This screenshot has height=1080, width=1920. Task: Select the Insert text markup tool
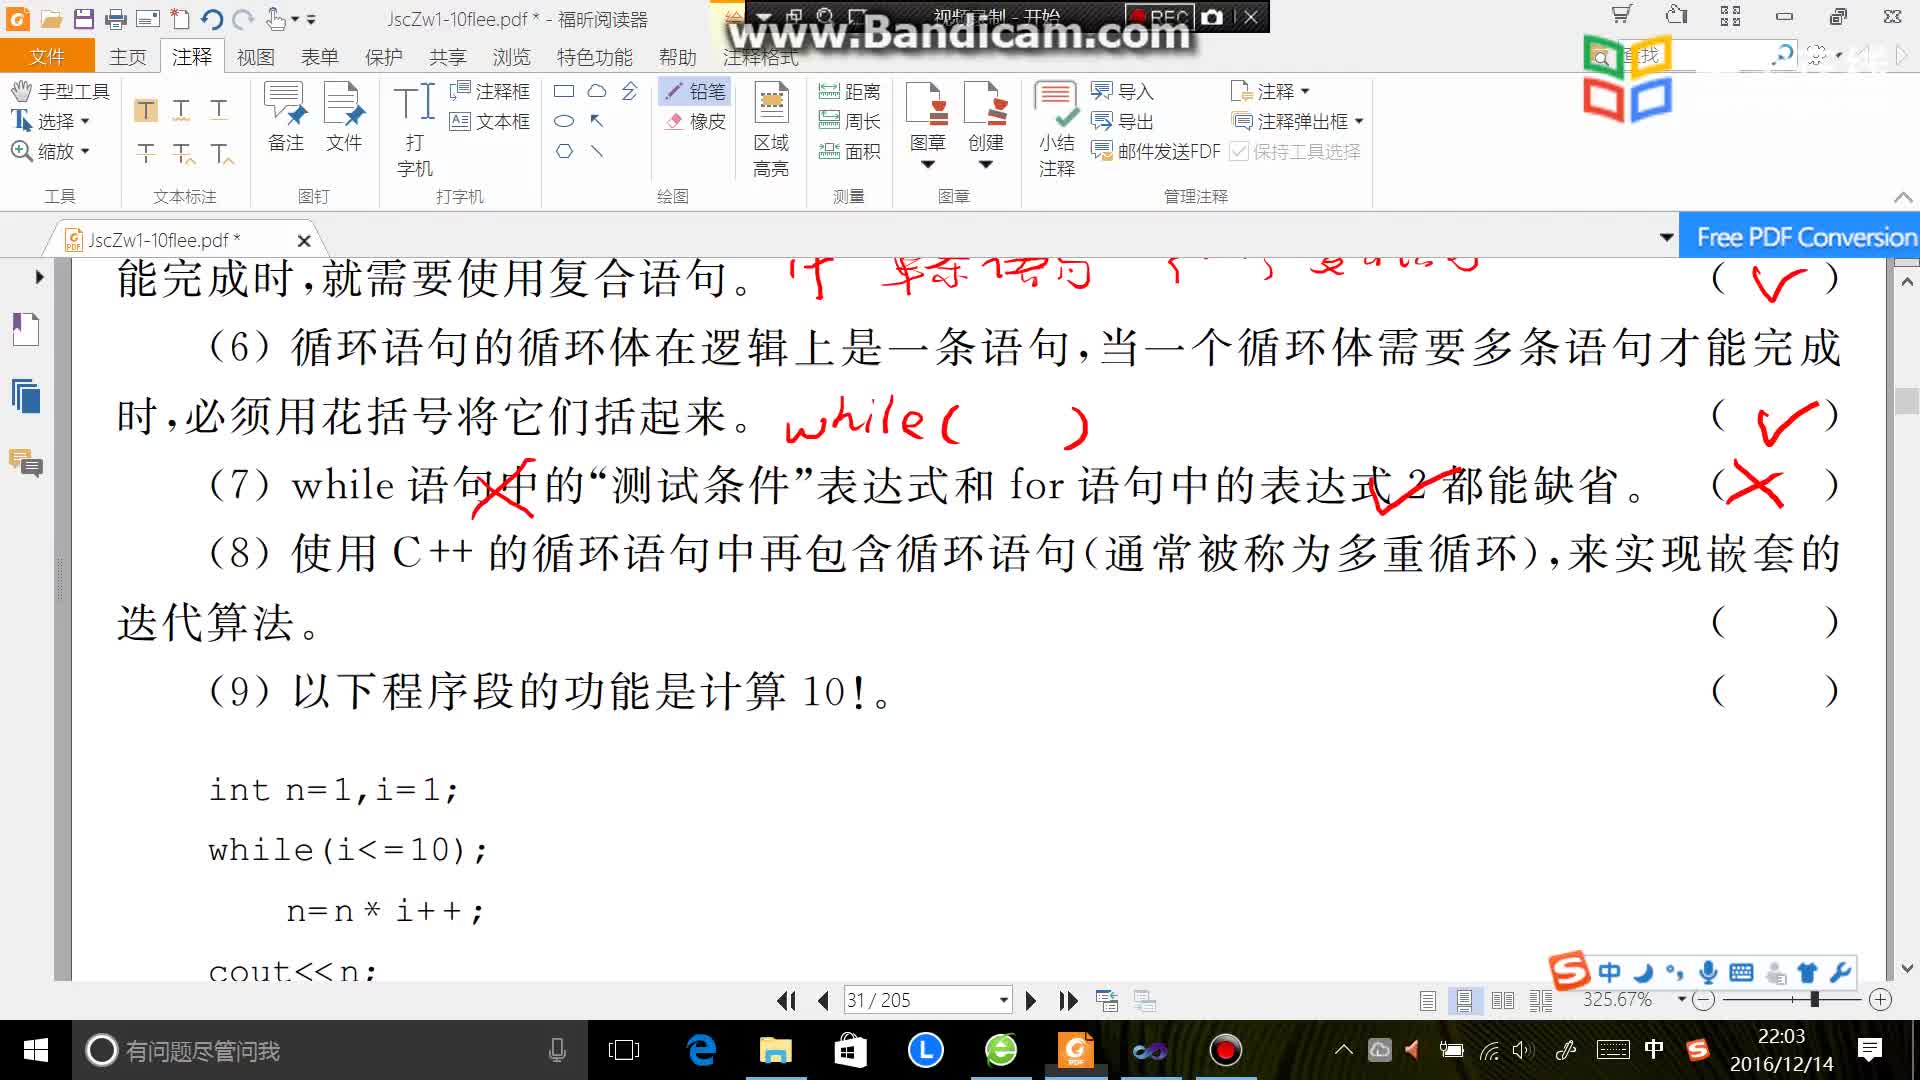pyautogui.click(x=222, y=153)
